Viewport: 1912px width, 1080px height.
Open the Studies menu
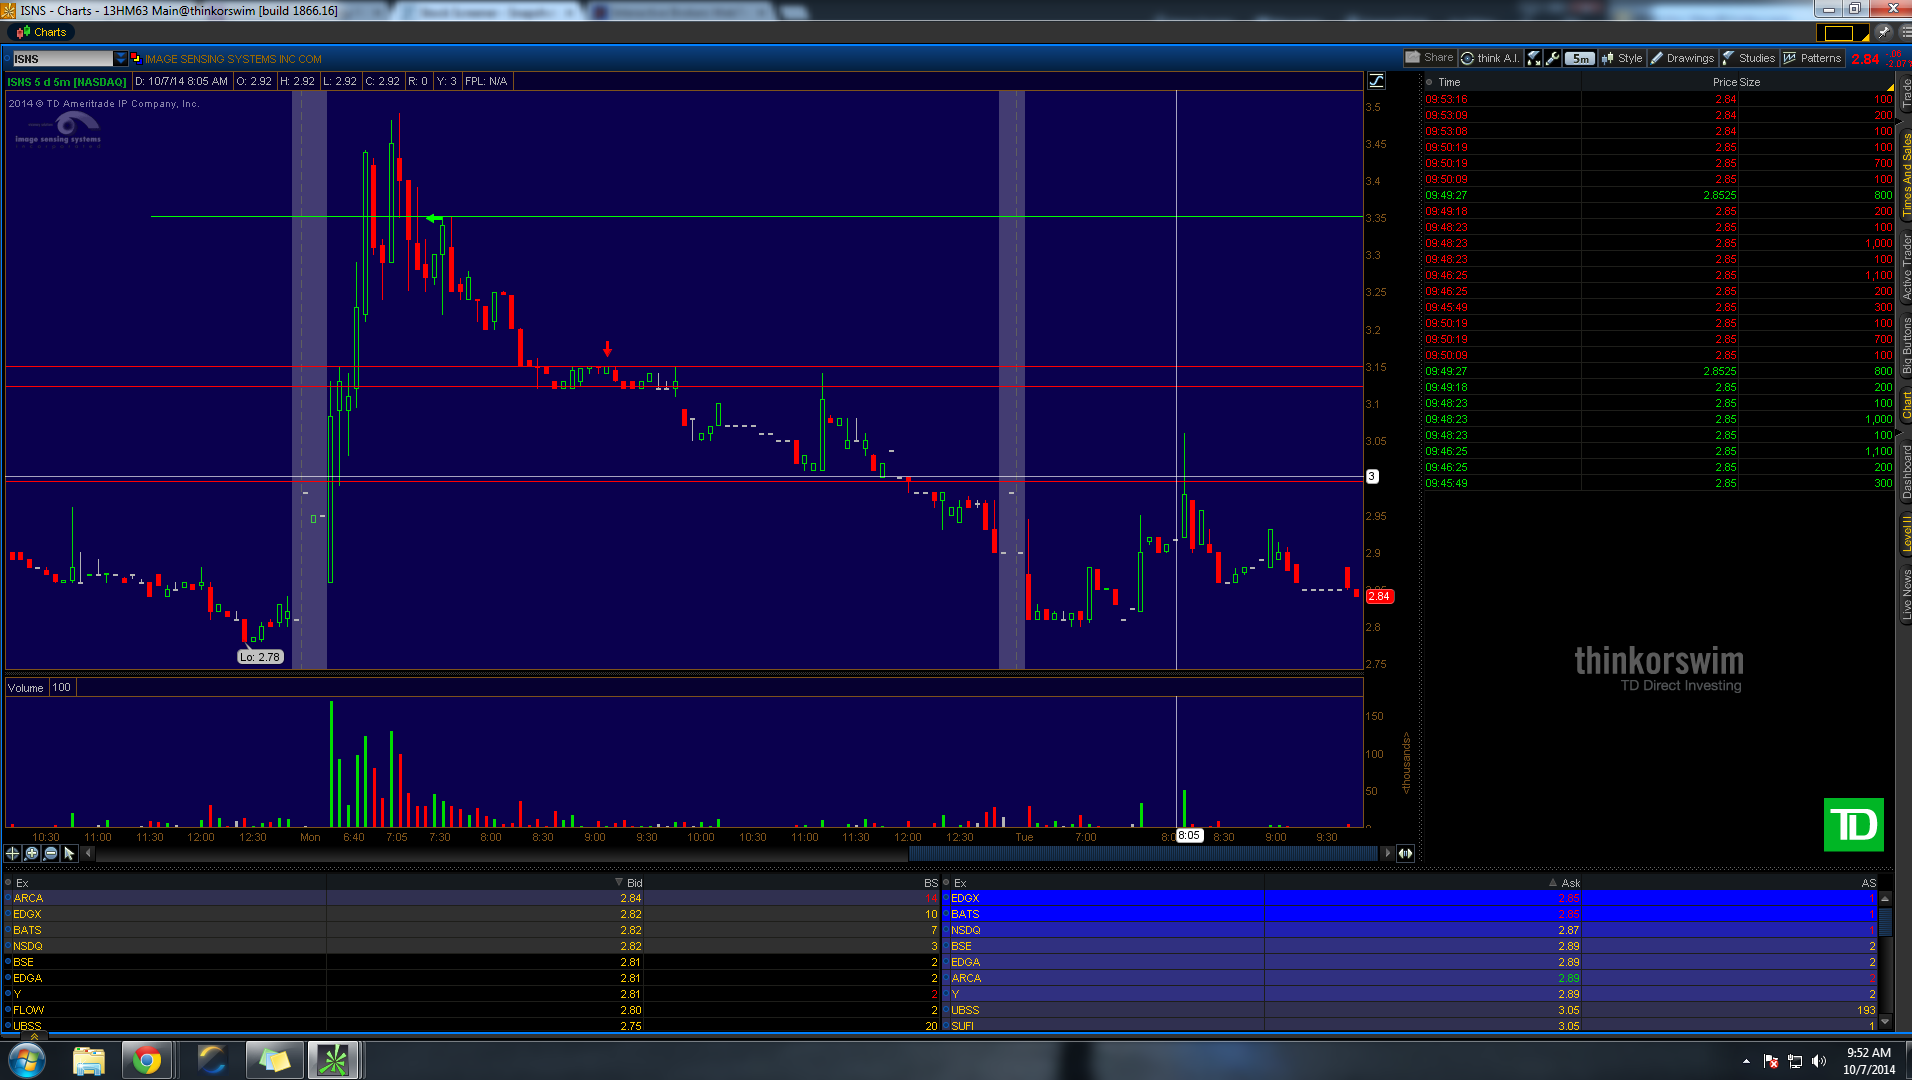(x=1749, y=58)
